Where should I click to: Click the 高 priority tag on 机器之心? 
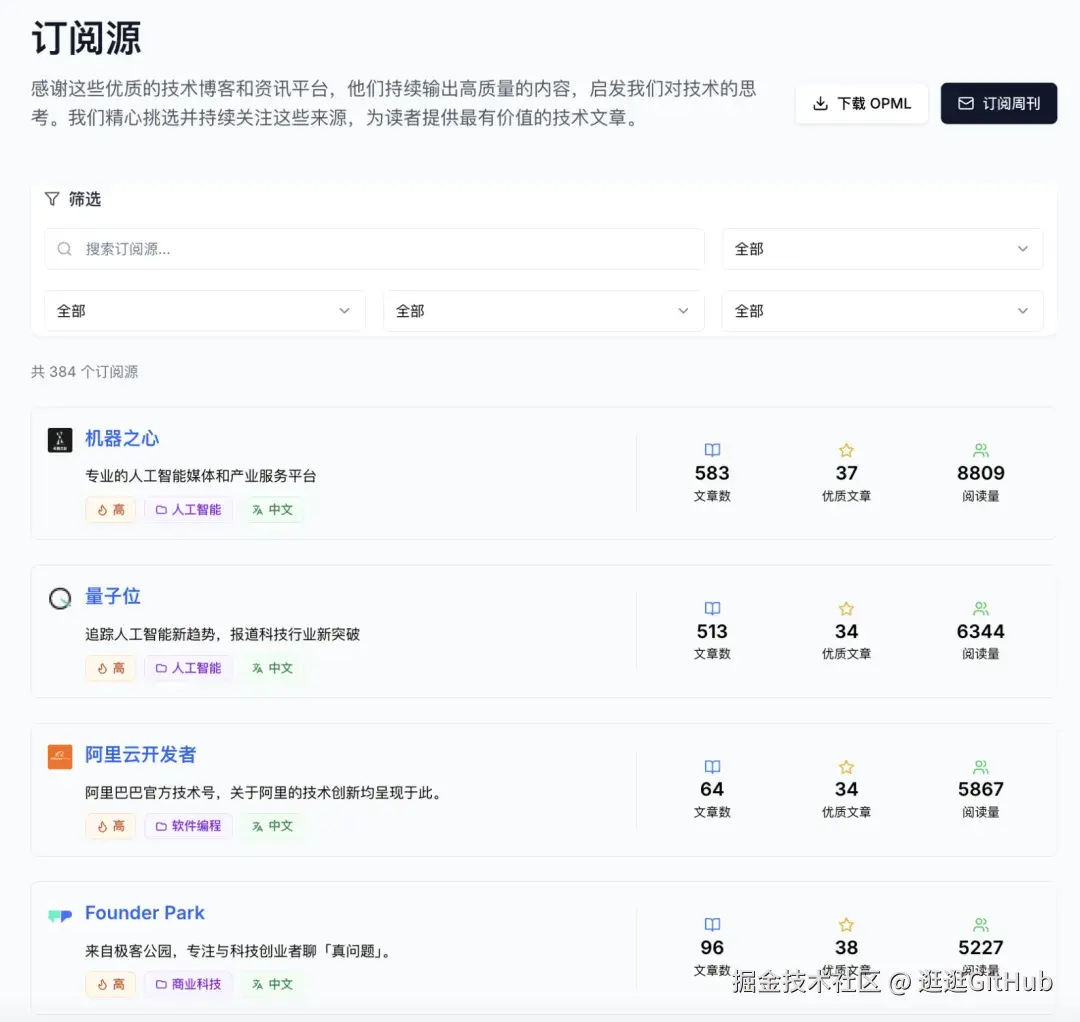(x=111, y=510)
